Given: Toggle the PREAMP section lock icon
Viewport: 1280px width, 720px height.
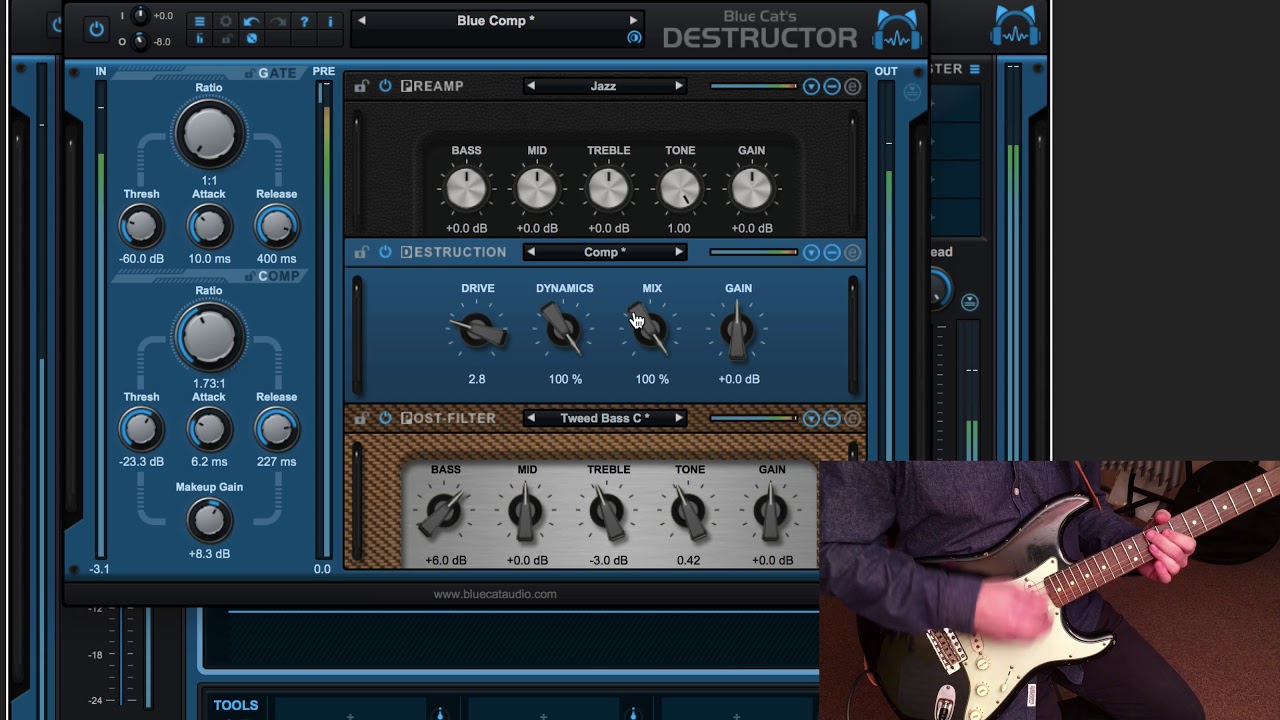Looking at the screenshot, I should point(362,86).
